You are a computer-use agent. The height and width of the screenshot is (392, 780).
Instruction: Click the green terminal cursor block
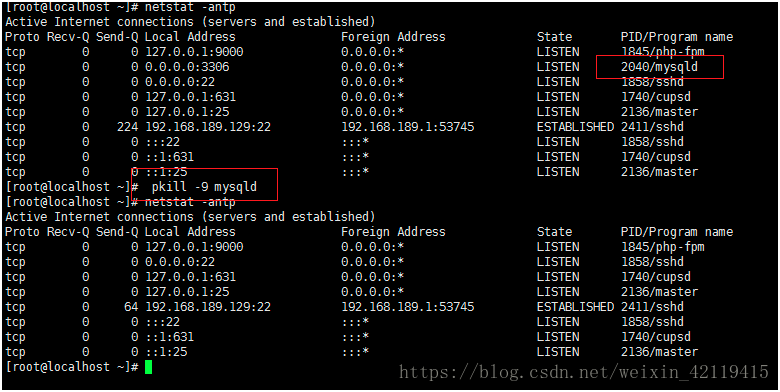click(148, 367)
